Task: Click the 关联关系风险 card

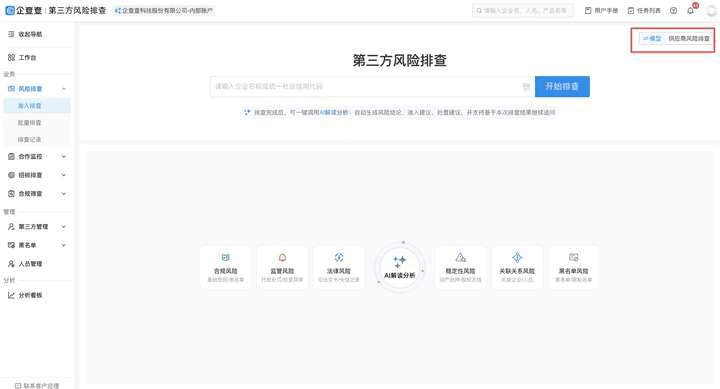Action: point(517,267)
